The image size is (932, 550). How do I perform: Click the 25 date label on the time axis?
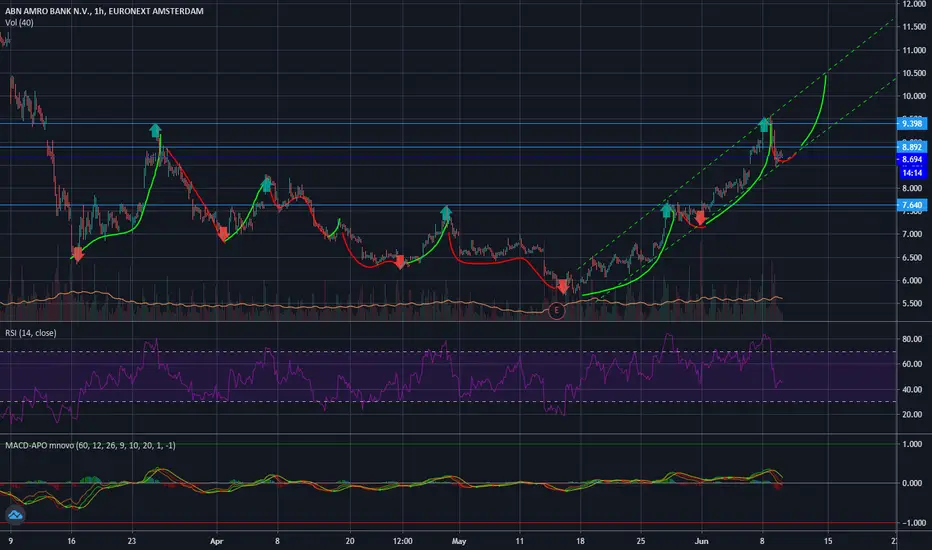click(641, 541)
